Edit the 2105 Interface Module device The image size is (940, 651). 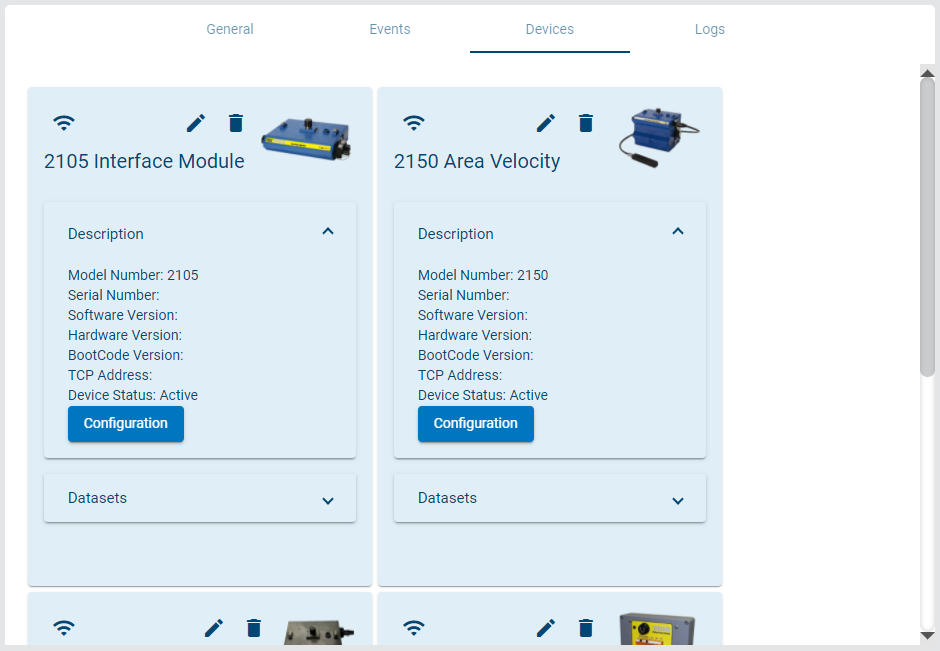(x=195, y=123)
